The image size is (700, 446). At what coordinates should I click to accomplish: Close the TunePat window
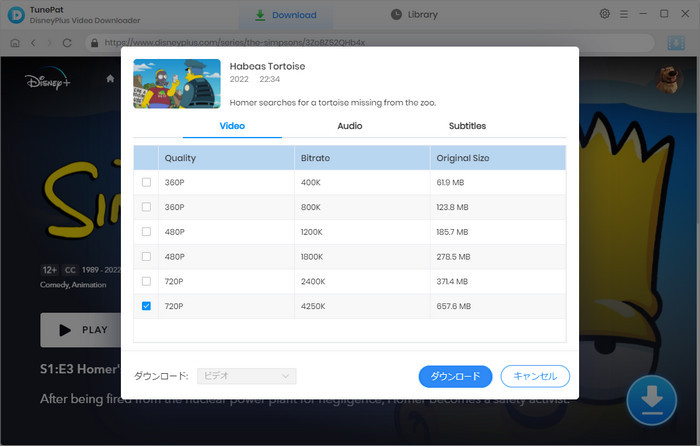tap(685, 14)
